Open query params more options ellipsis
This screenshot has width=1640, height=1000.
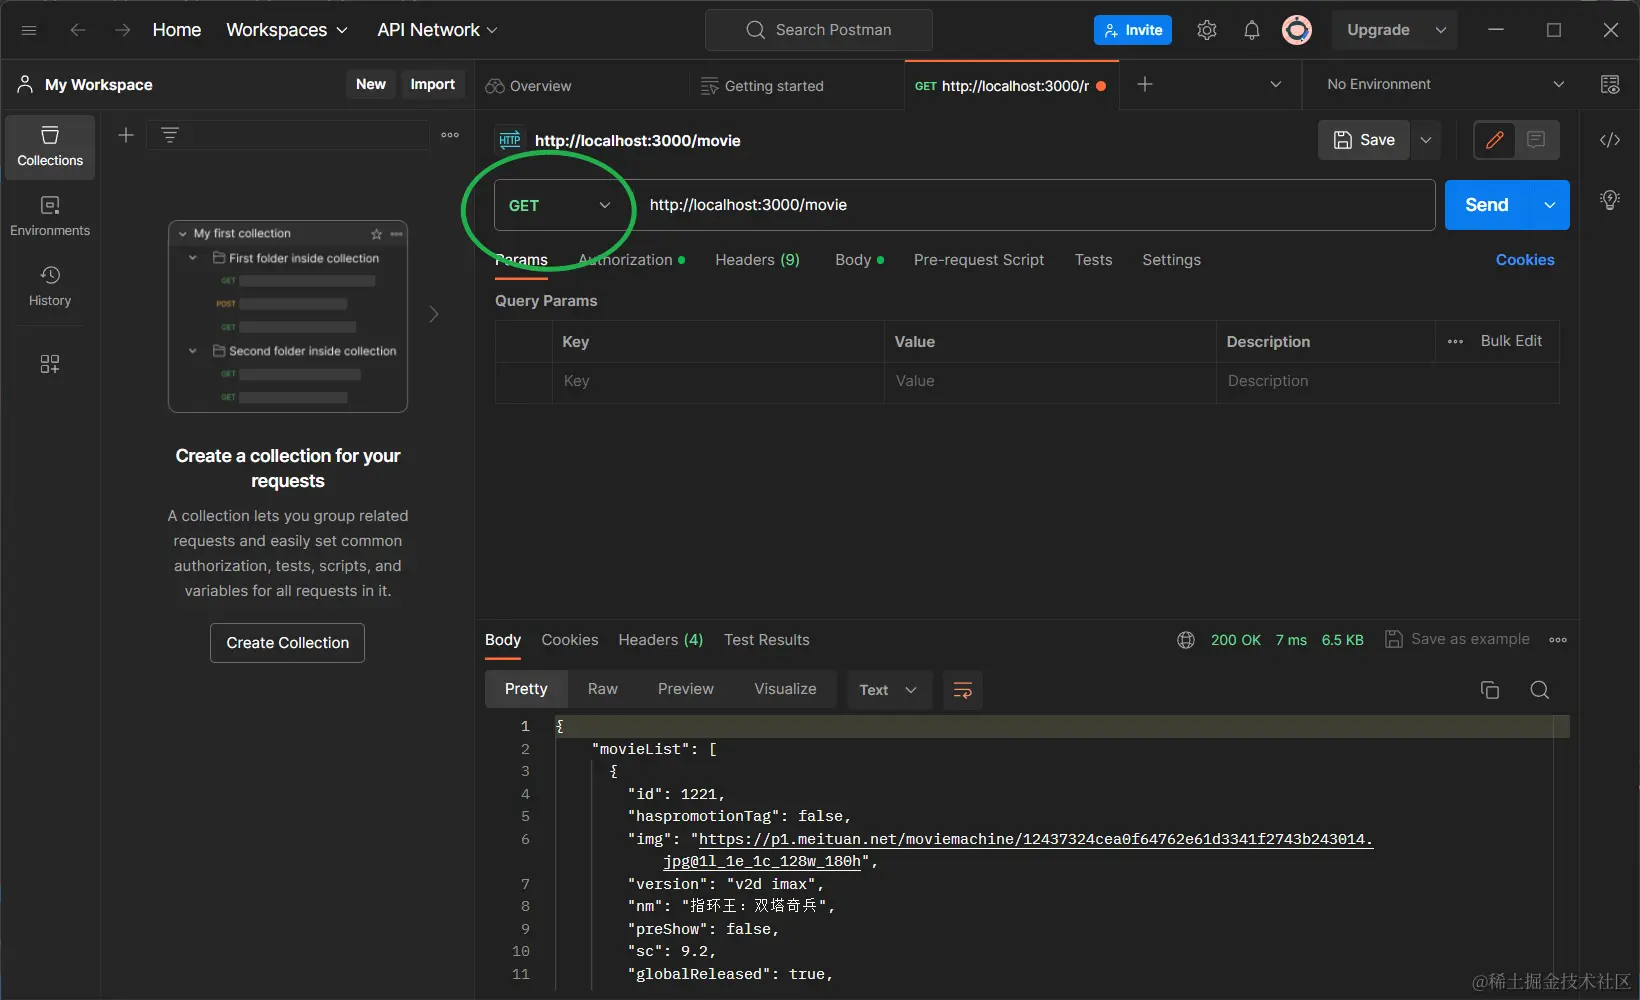coord(1455,342)
